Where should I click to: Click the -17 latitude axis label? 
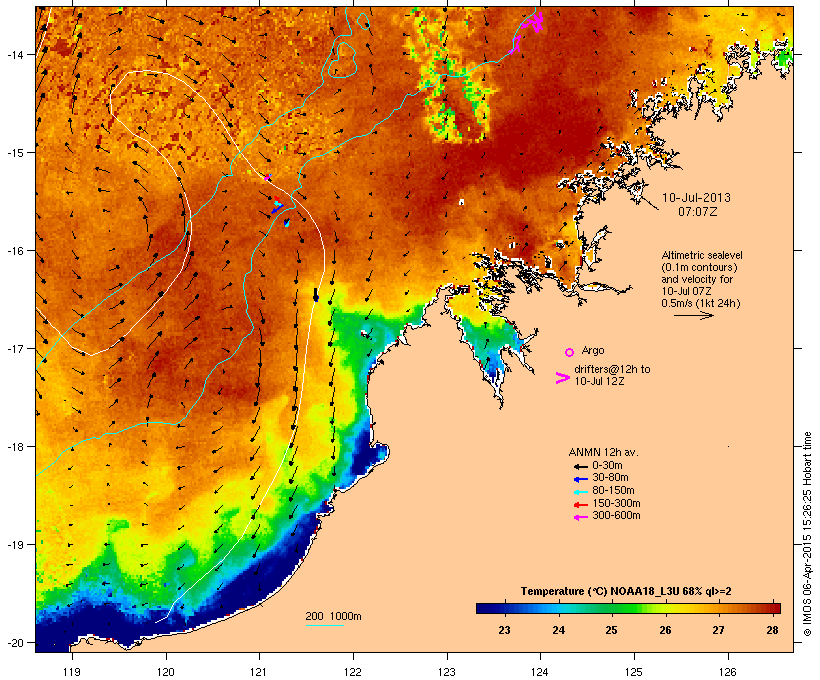coord(14,348)
